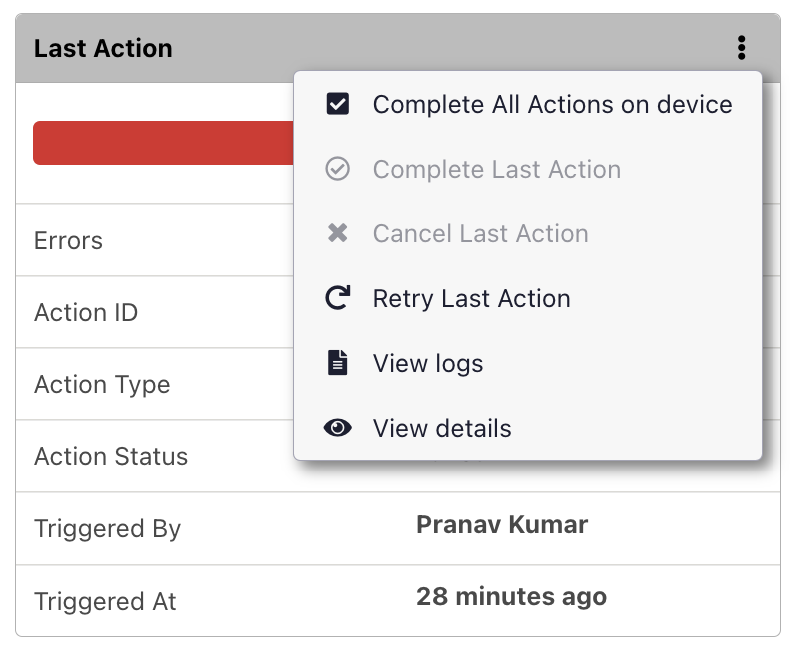Click the document icon beside View logs
The image size is (796, 652).
tap(338, 363)
